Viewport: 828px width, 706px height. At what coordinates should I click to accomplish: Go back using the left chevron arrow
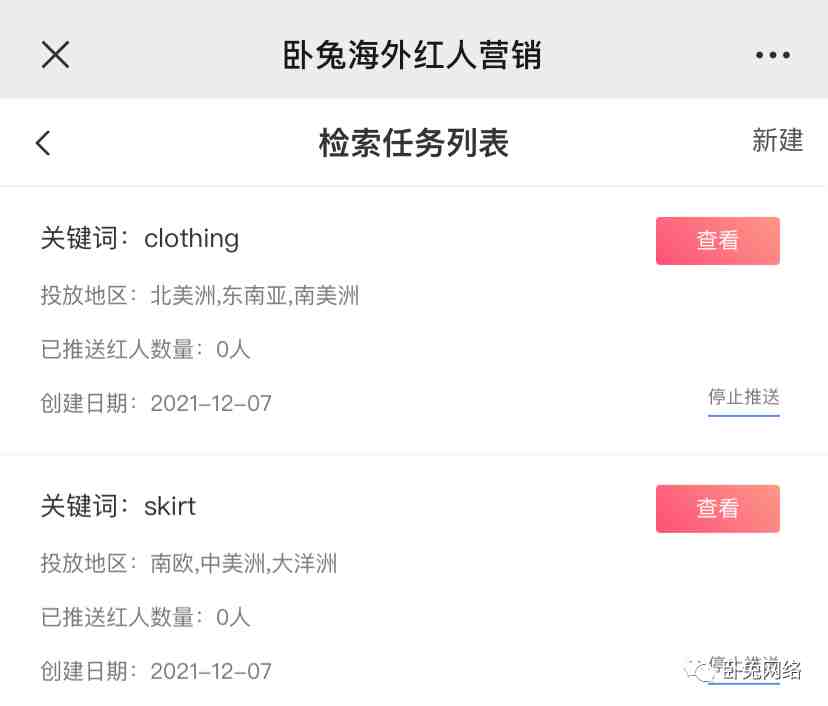[43, 143]
